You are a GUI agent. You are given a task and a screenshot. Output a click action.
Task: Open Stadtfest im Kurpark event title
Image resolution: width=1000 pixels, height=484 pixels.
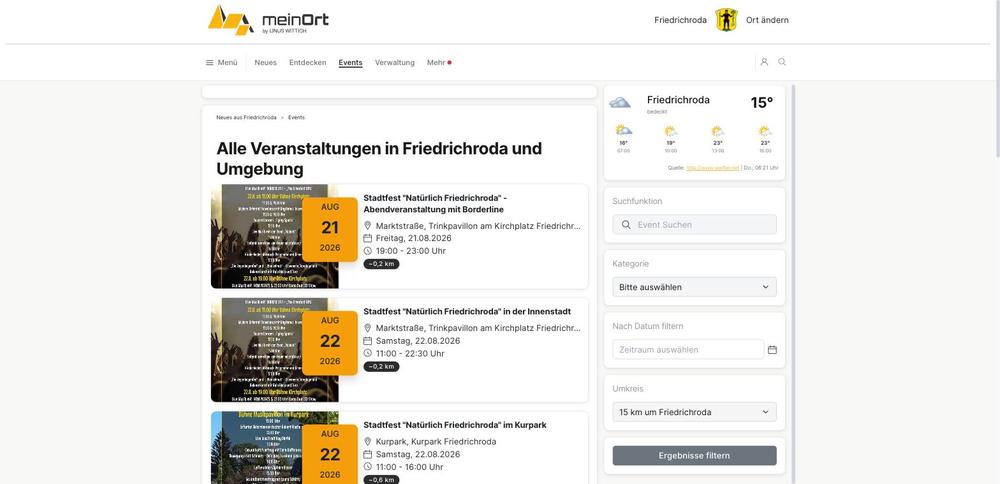point(455,425)
